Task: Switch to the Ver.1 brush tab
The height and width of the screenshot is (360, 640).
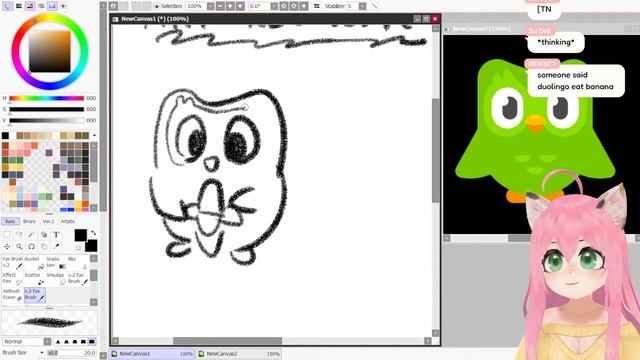Action: [x=48, y=221]
